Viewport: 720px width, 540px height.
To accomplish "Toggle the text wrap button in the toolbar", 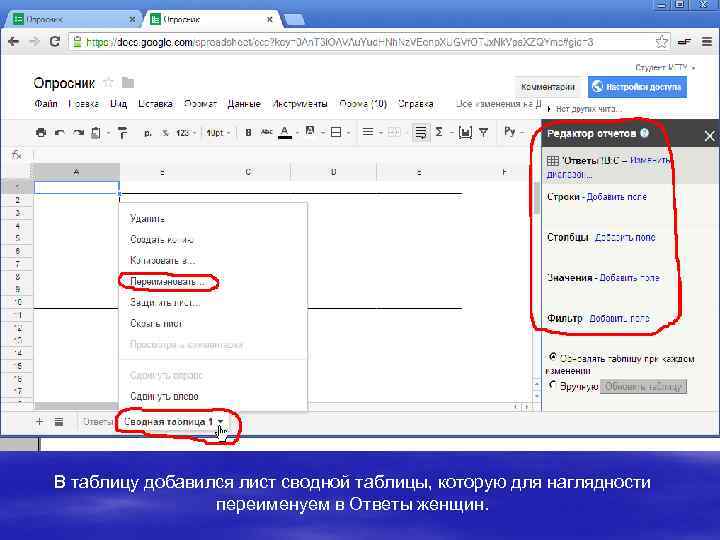I will (421, 133).
